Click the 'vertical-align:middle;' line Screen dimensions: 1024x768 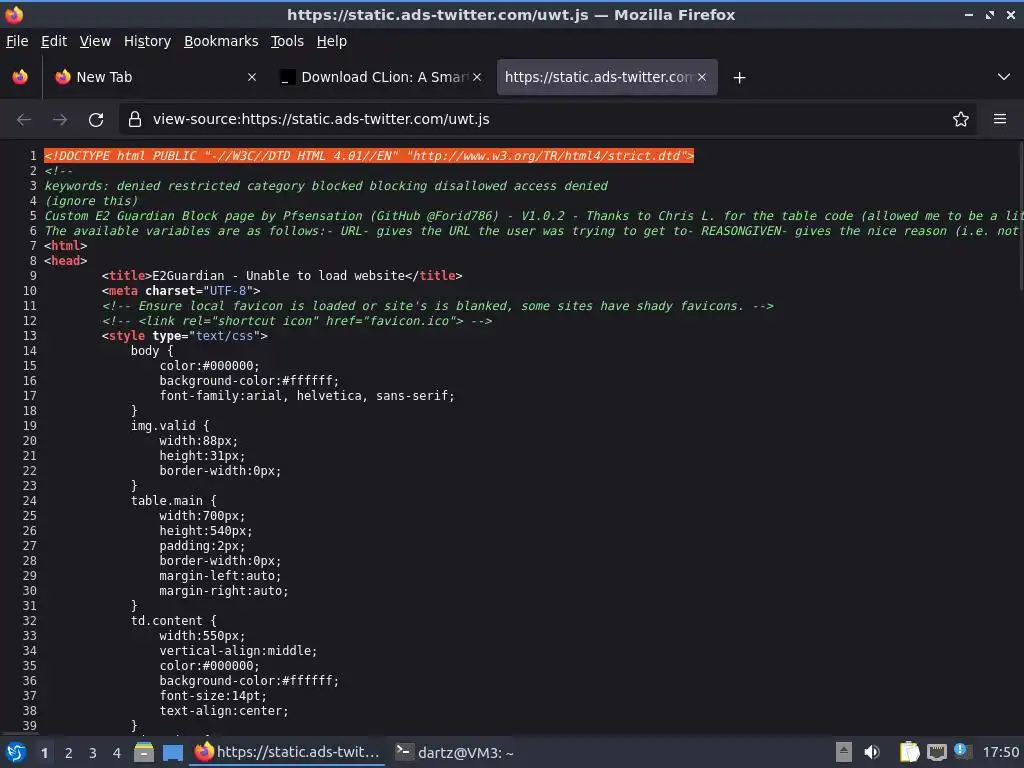click(x=238, y=651)
